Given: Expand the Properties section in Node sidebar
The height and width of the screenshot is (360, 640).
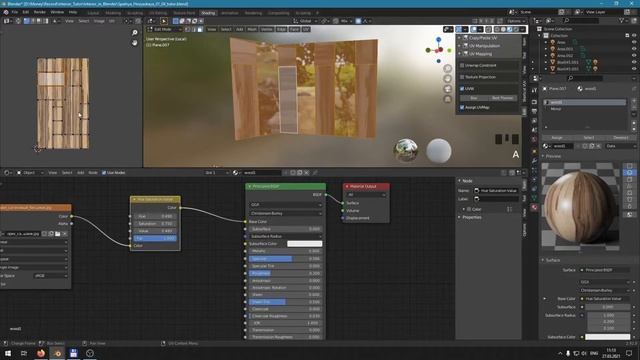Looking at the screenshot, I should 472,217.
